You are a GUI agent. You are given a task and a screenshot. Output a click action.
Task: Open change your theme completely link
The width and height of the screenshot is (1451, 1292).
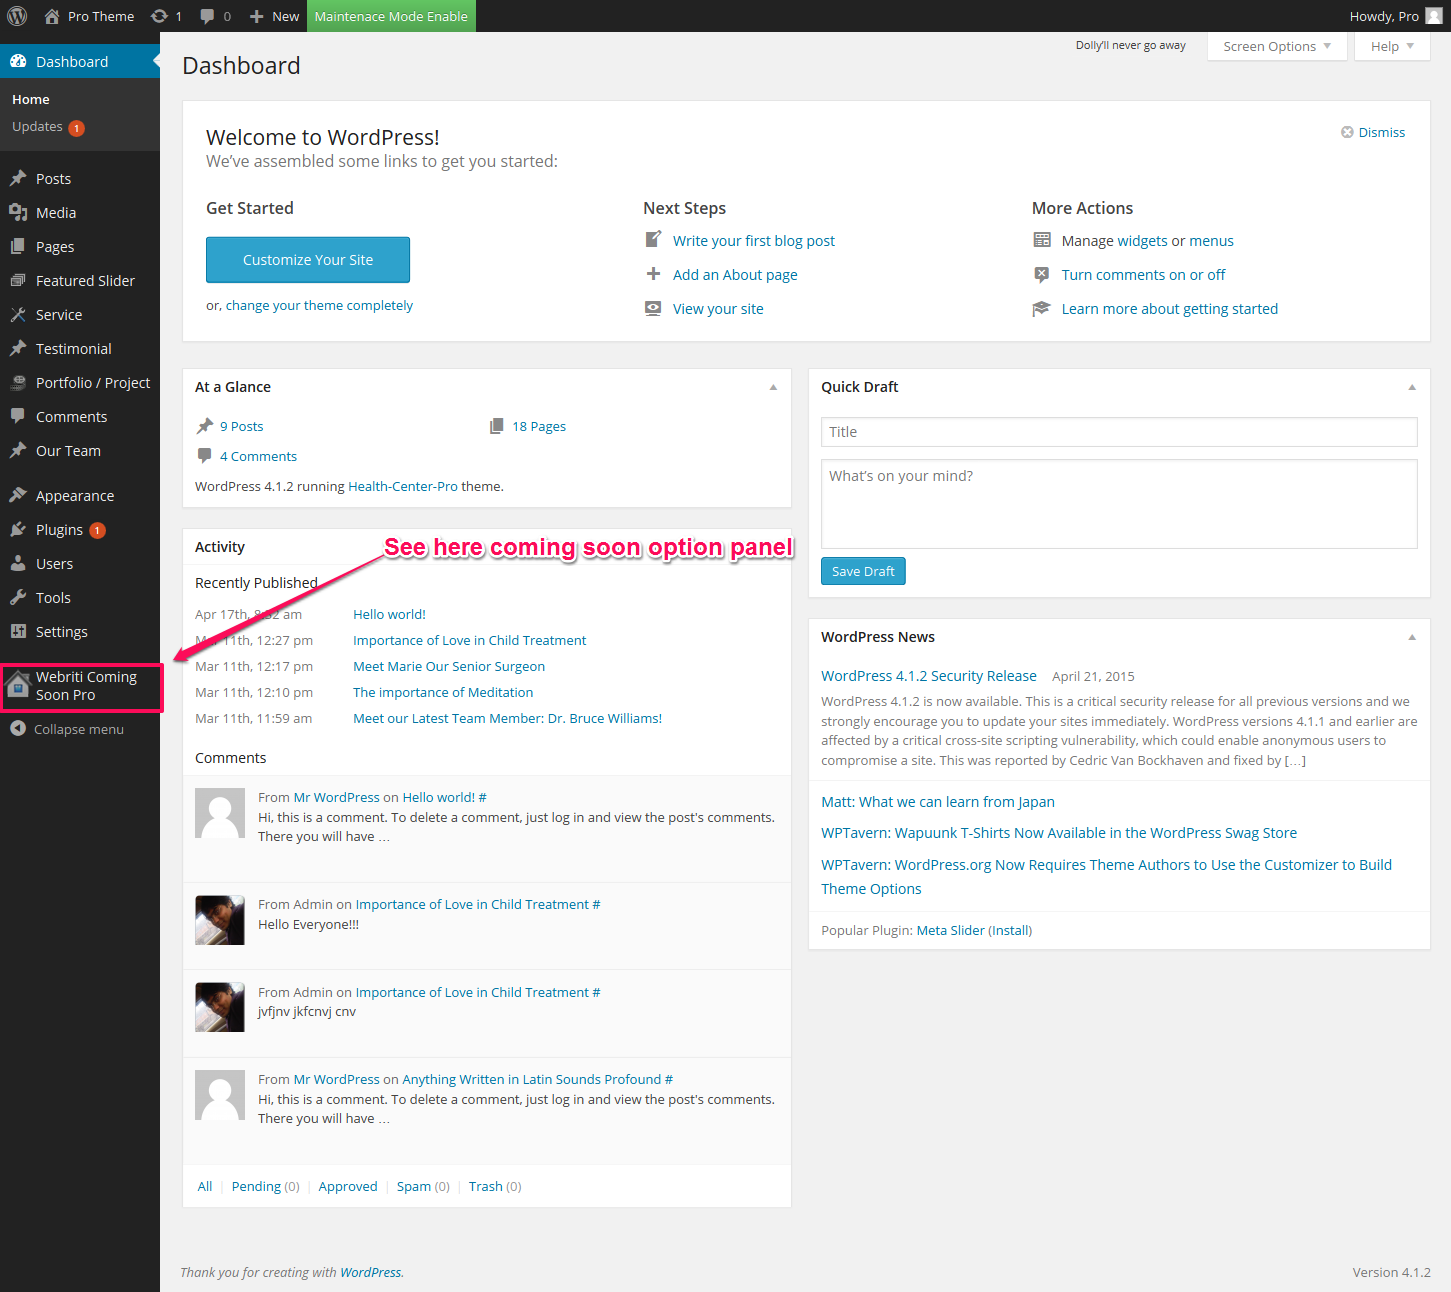[x=319, y=305]
